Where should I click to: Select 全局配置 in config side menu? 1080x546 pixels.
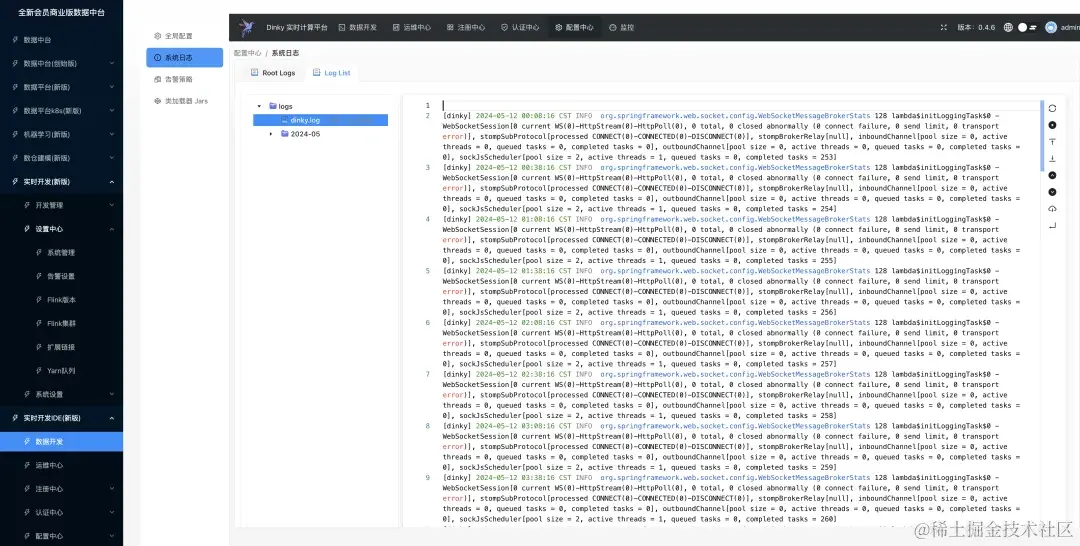(185, 36)
